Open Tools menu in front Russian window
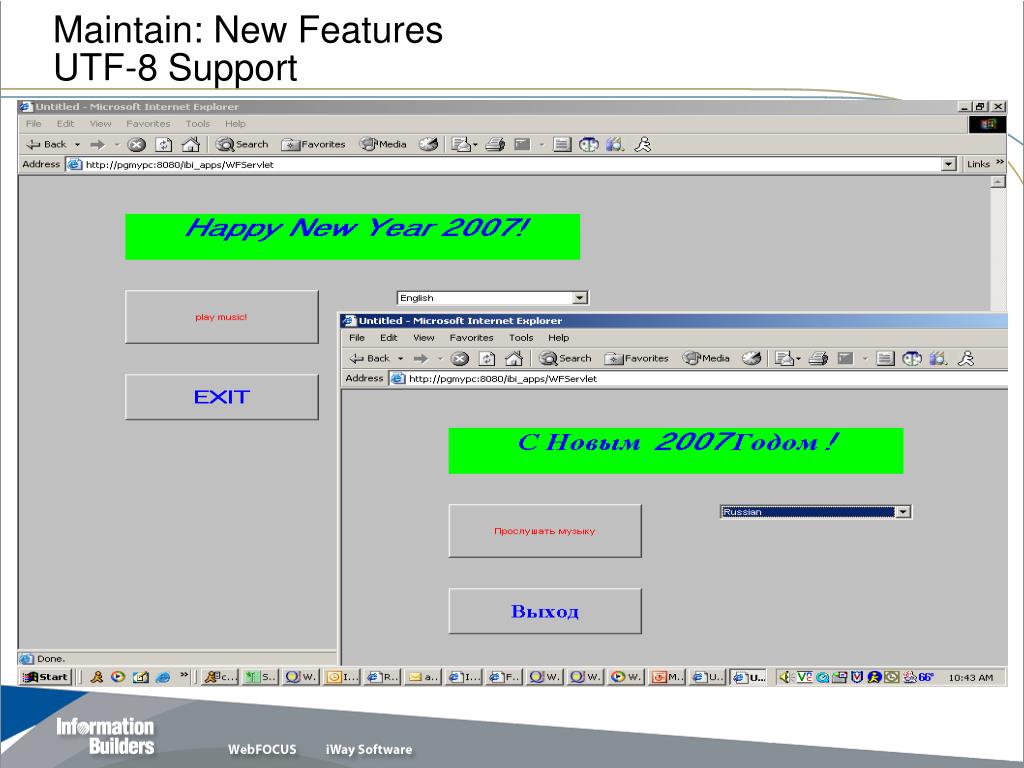Viewport: 1024px width, 768px height. coord(520,338)
